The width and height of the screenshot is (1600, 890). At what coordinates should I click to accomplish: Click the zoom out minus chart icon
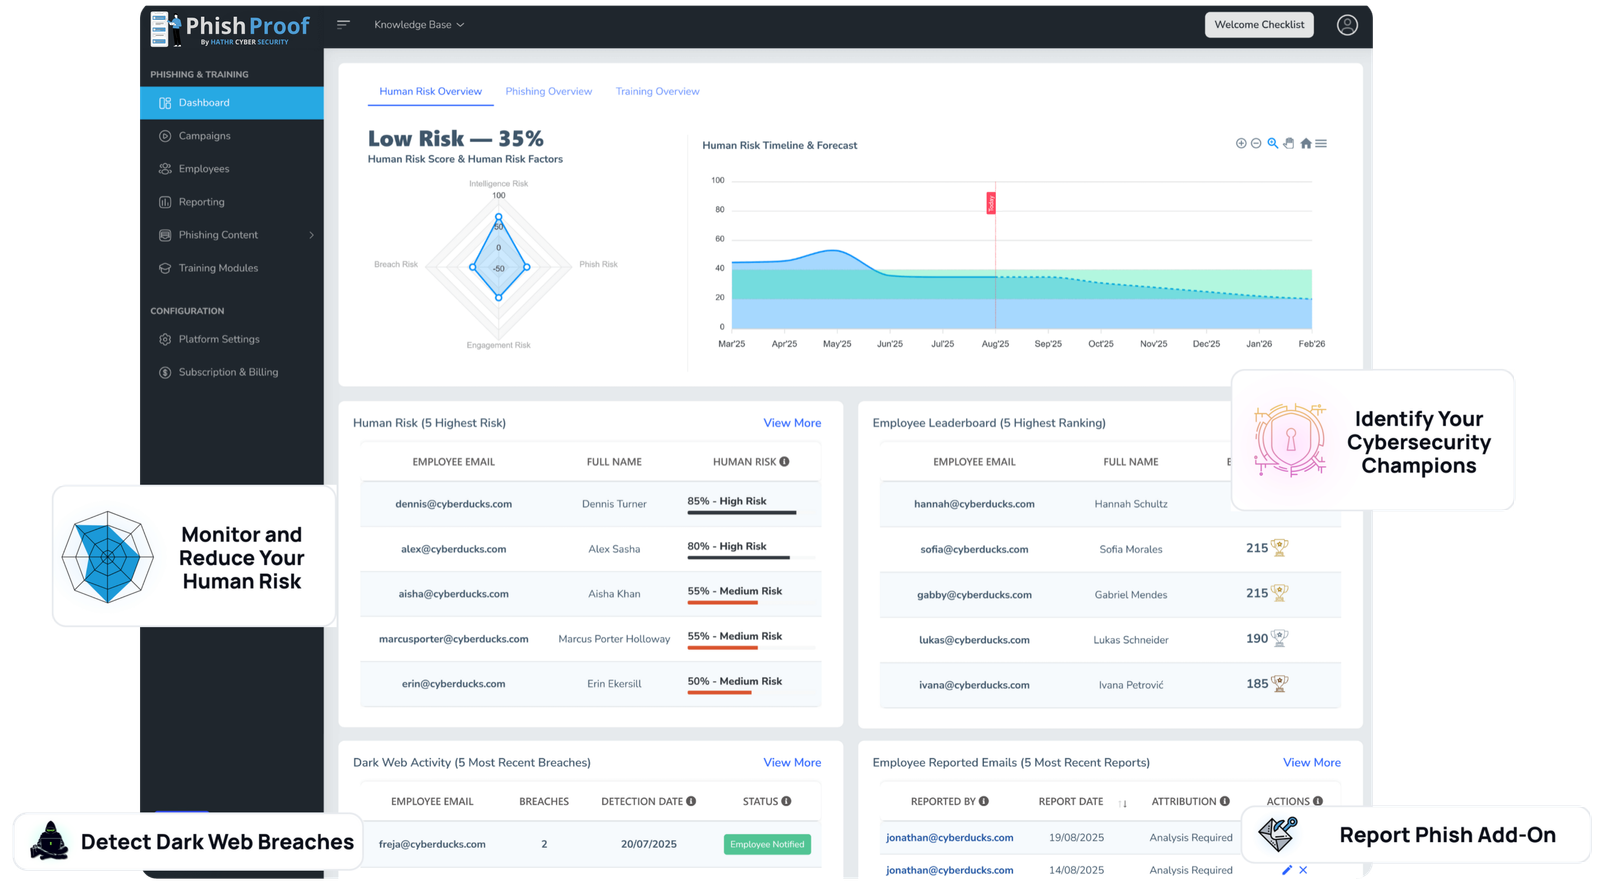(1256, 144)
